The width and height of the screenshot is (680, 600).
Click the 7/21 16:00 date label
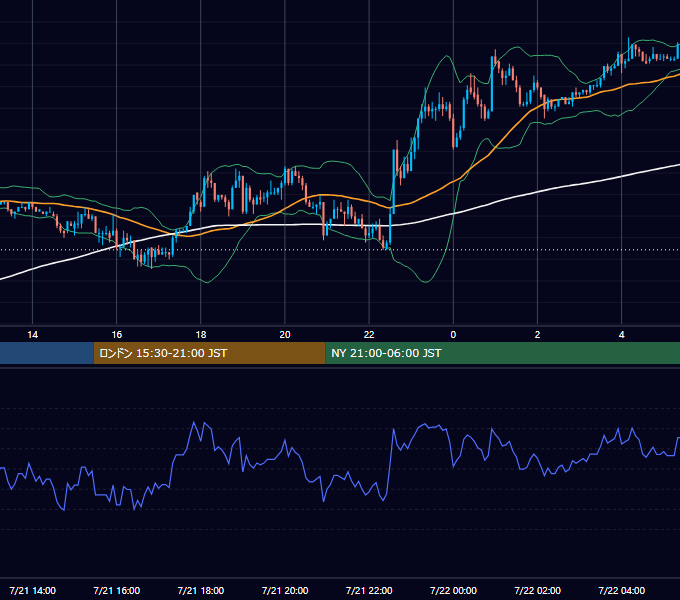tap(117, 590)
